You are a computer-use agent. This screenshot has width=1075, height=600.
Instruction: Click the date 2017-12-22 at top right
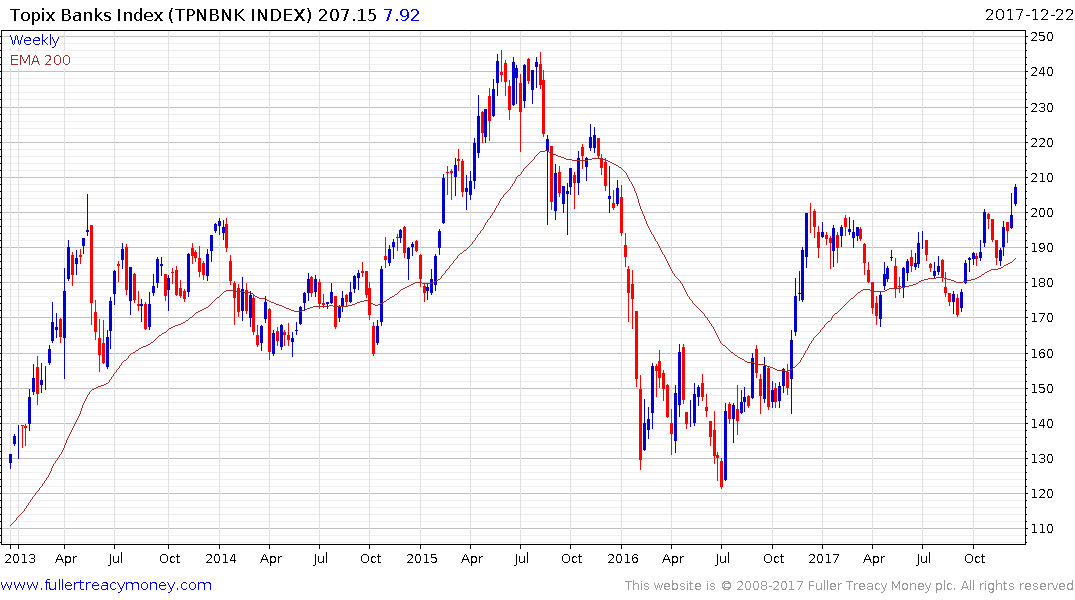pyautogui.click(x=1028, y=14)
